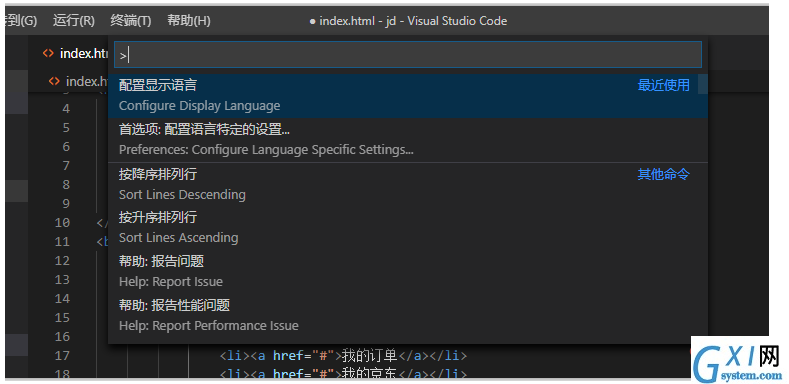Click line number 14 in gutter

tap(62, 299)
